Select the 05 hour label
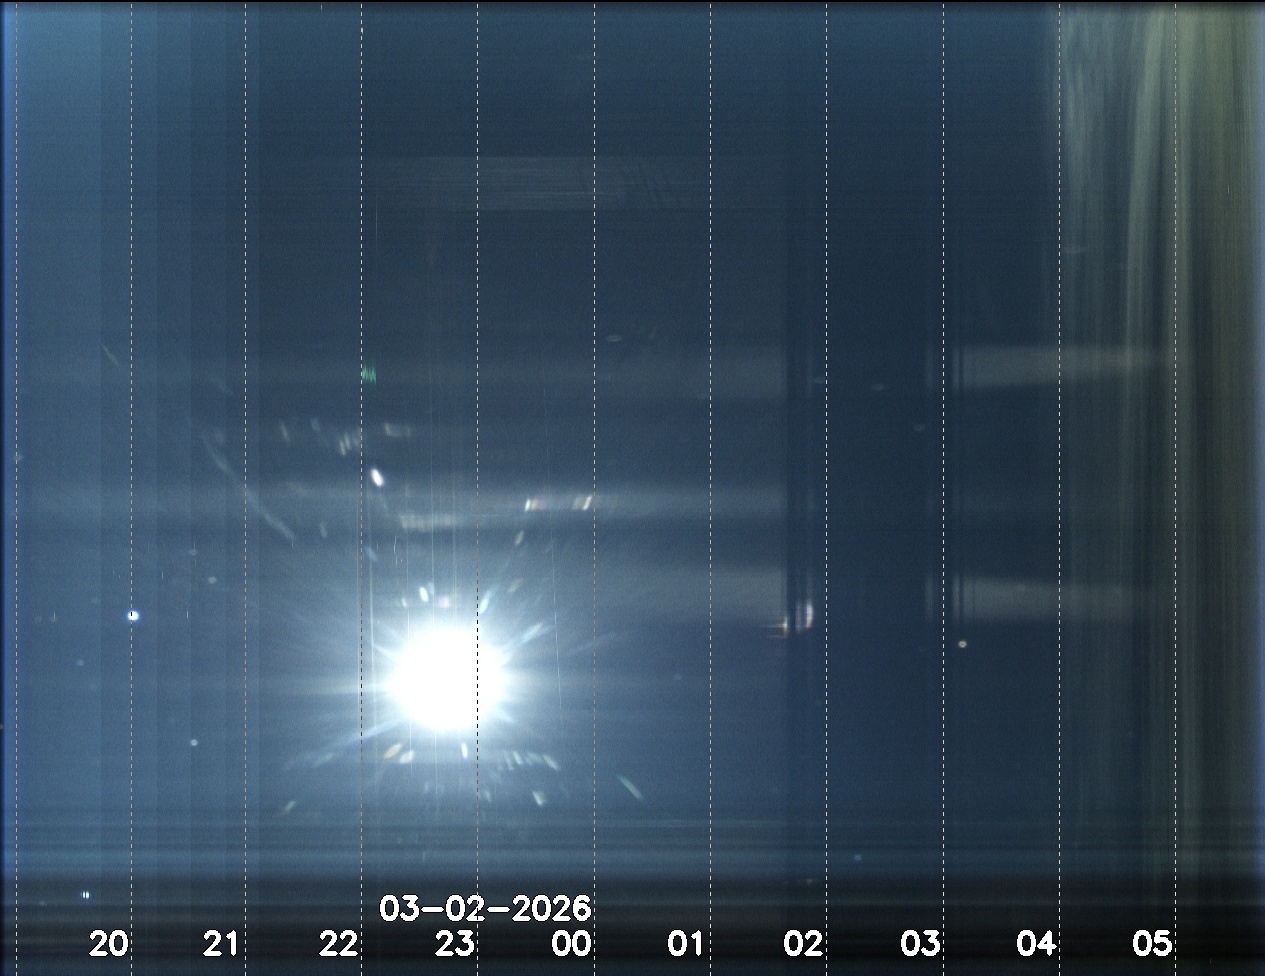 [x=1151, y=943]
